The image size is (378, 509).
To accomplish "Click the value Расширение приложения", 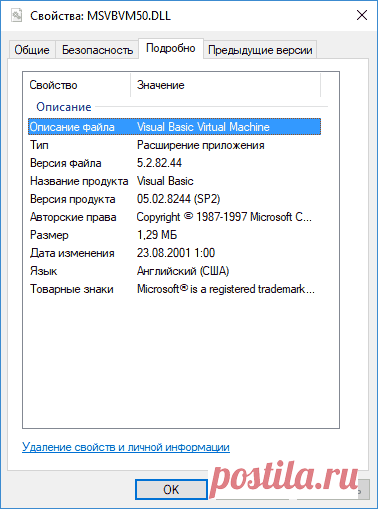I will pyautogui.click(x=201, y=145).
